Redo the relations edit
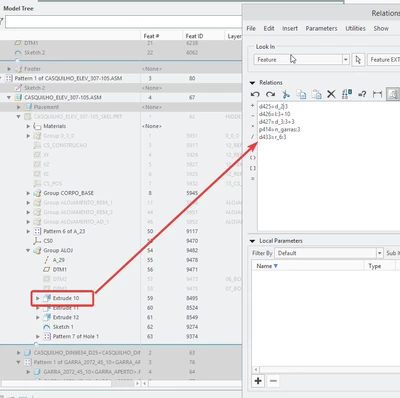This screenshot has height=398, width=400. coord(270,94)
